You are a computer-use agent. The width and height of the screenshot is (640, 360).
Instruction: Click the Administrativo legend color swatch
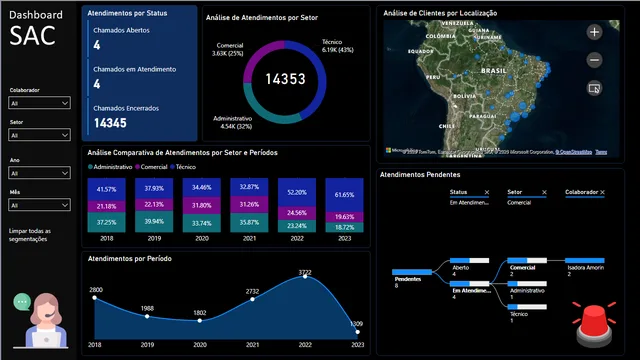click(x=90, y=167)
